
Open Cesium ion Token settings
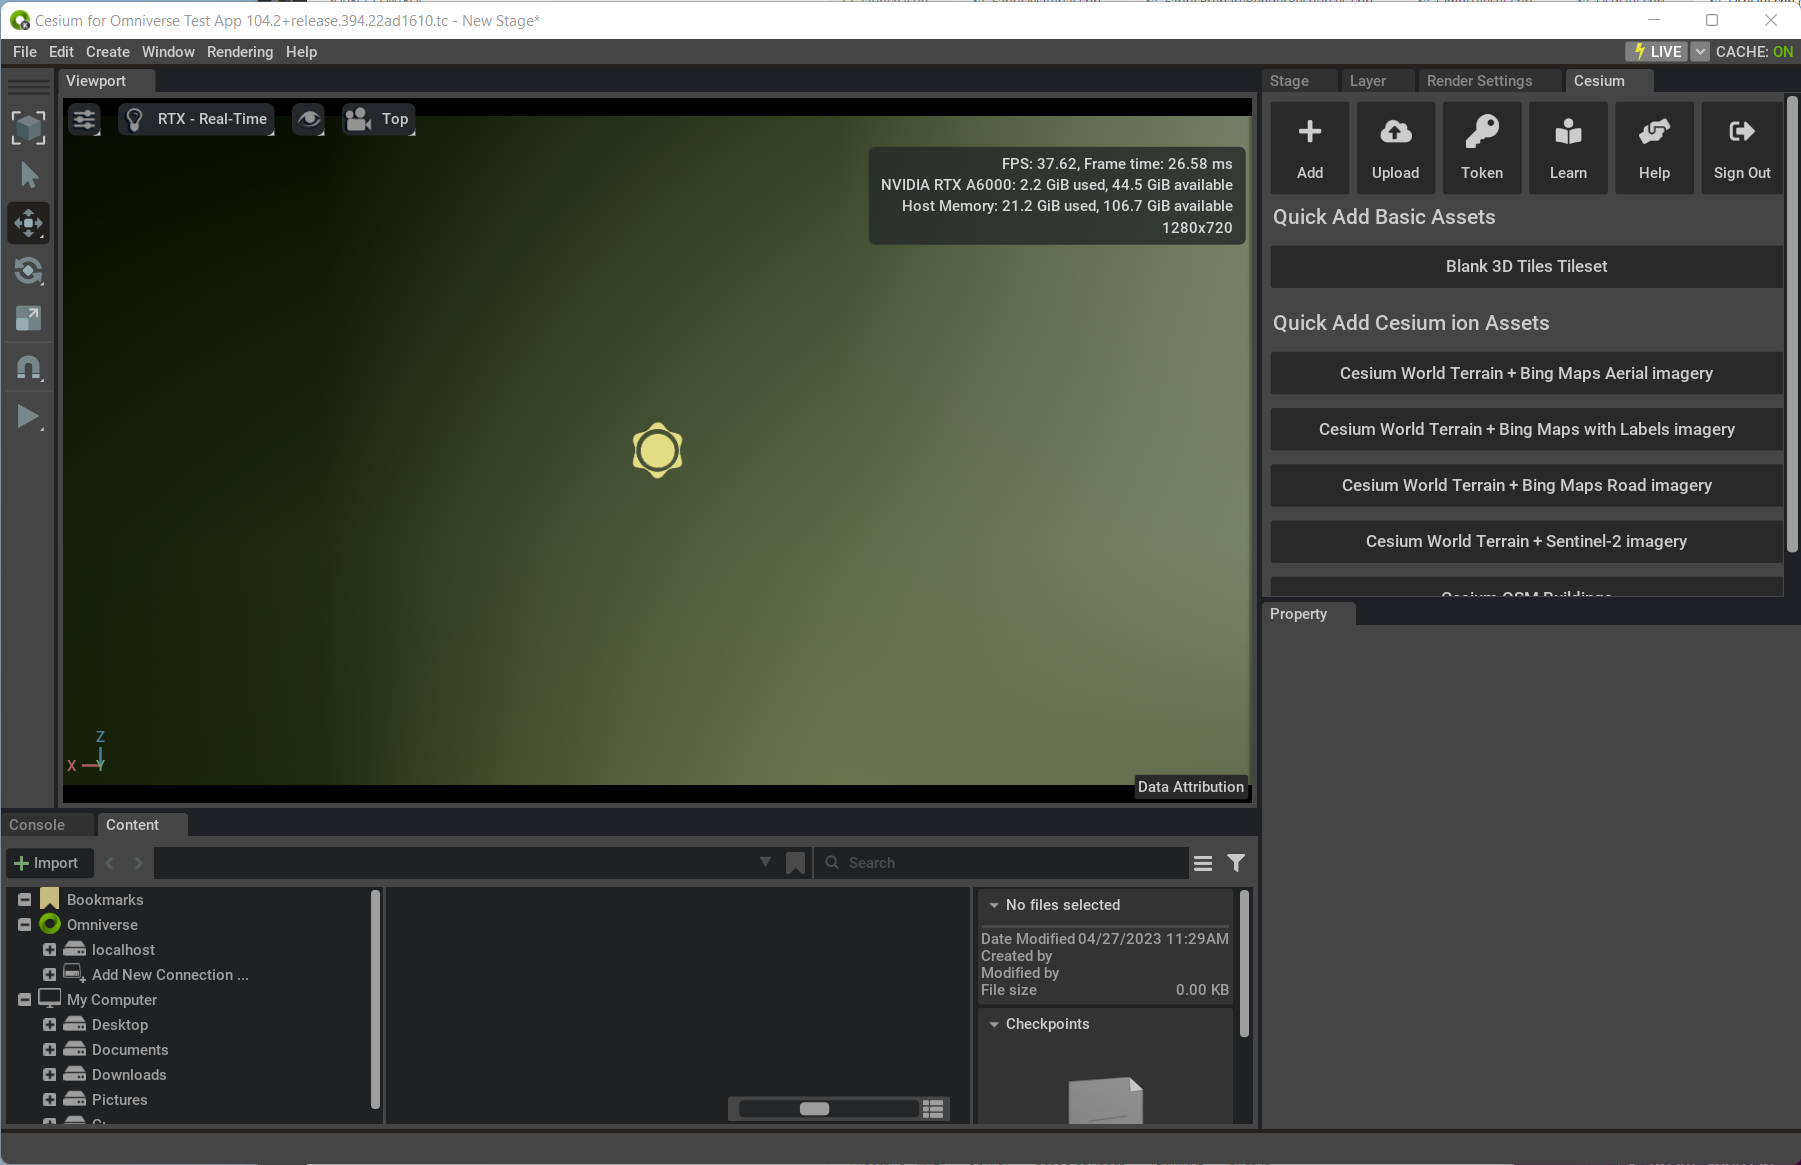click(1482, 147)
